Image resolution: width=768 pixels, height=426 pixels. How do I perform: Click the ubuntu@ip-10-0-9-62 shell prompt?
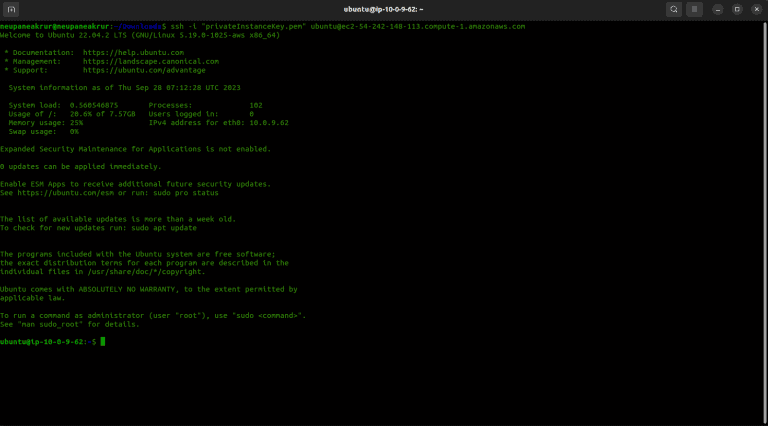coord(45,342)
